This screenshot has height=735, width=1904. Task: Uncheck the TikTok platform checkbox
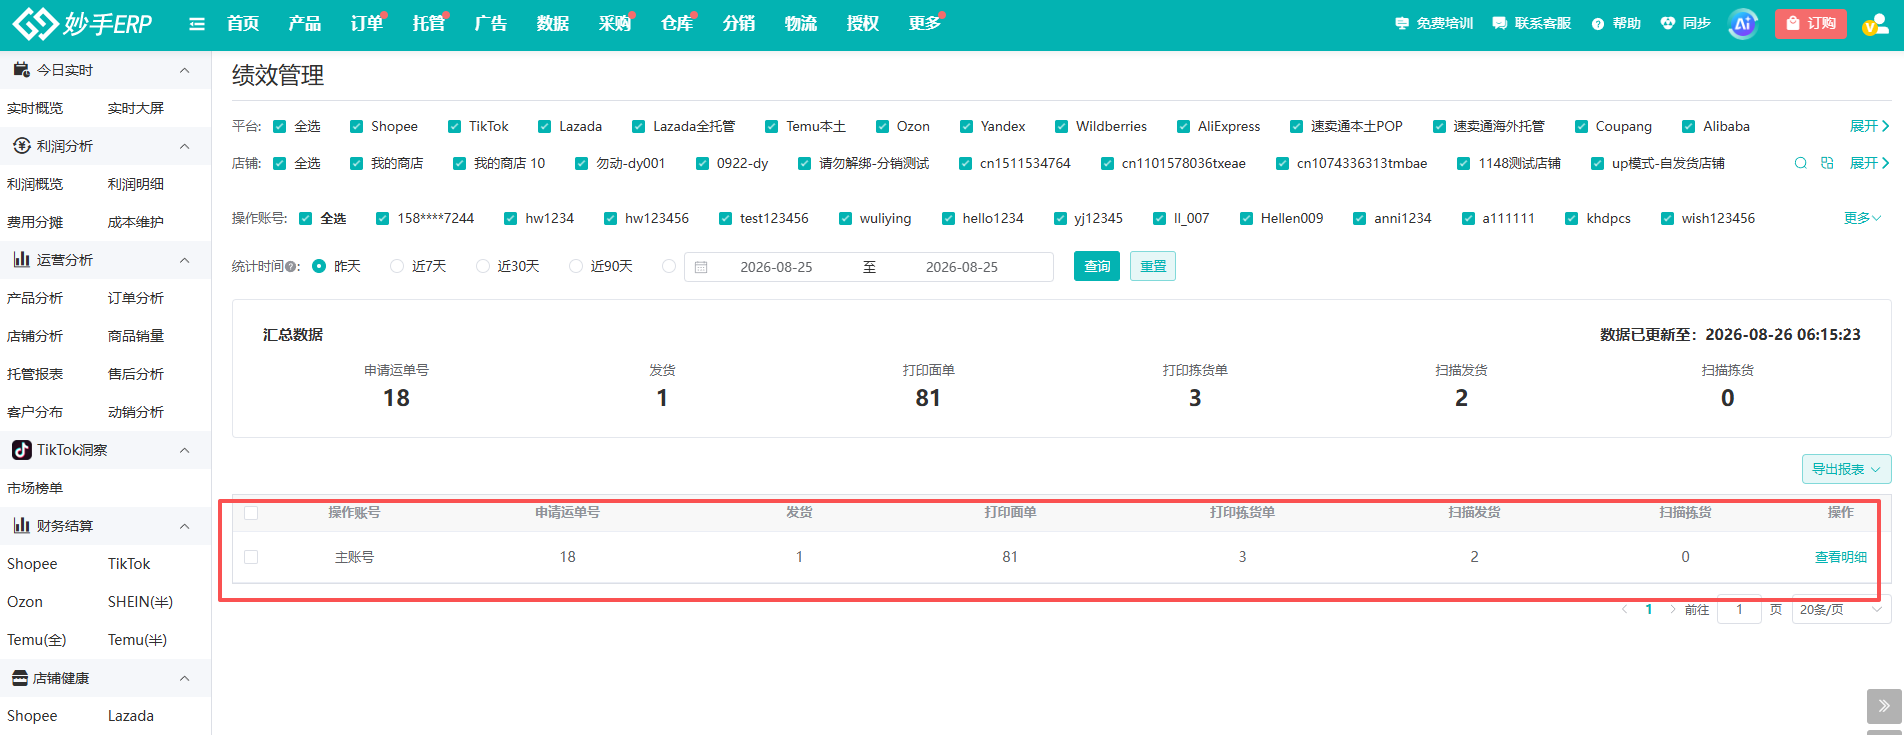454,126
